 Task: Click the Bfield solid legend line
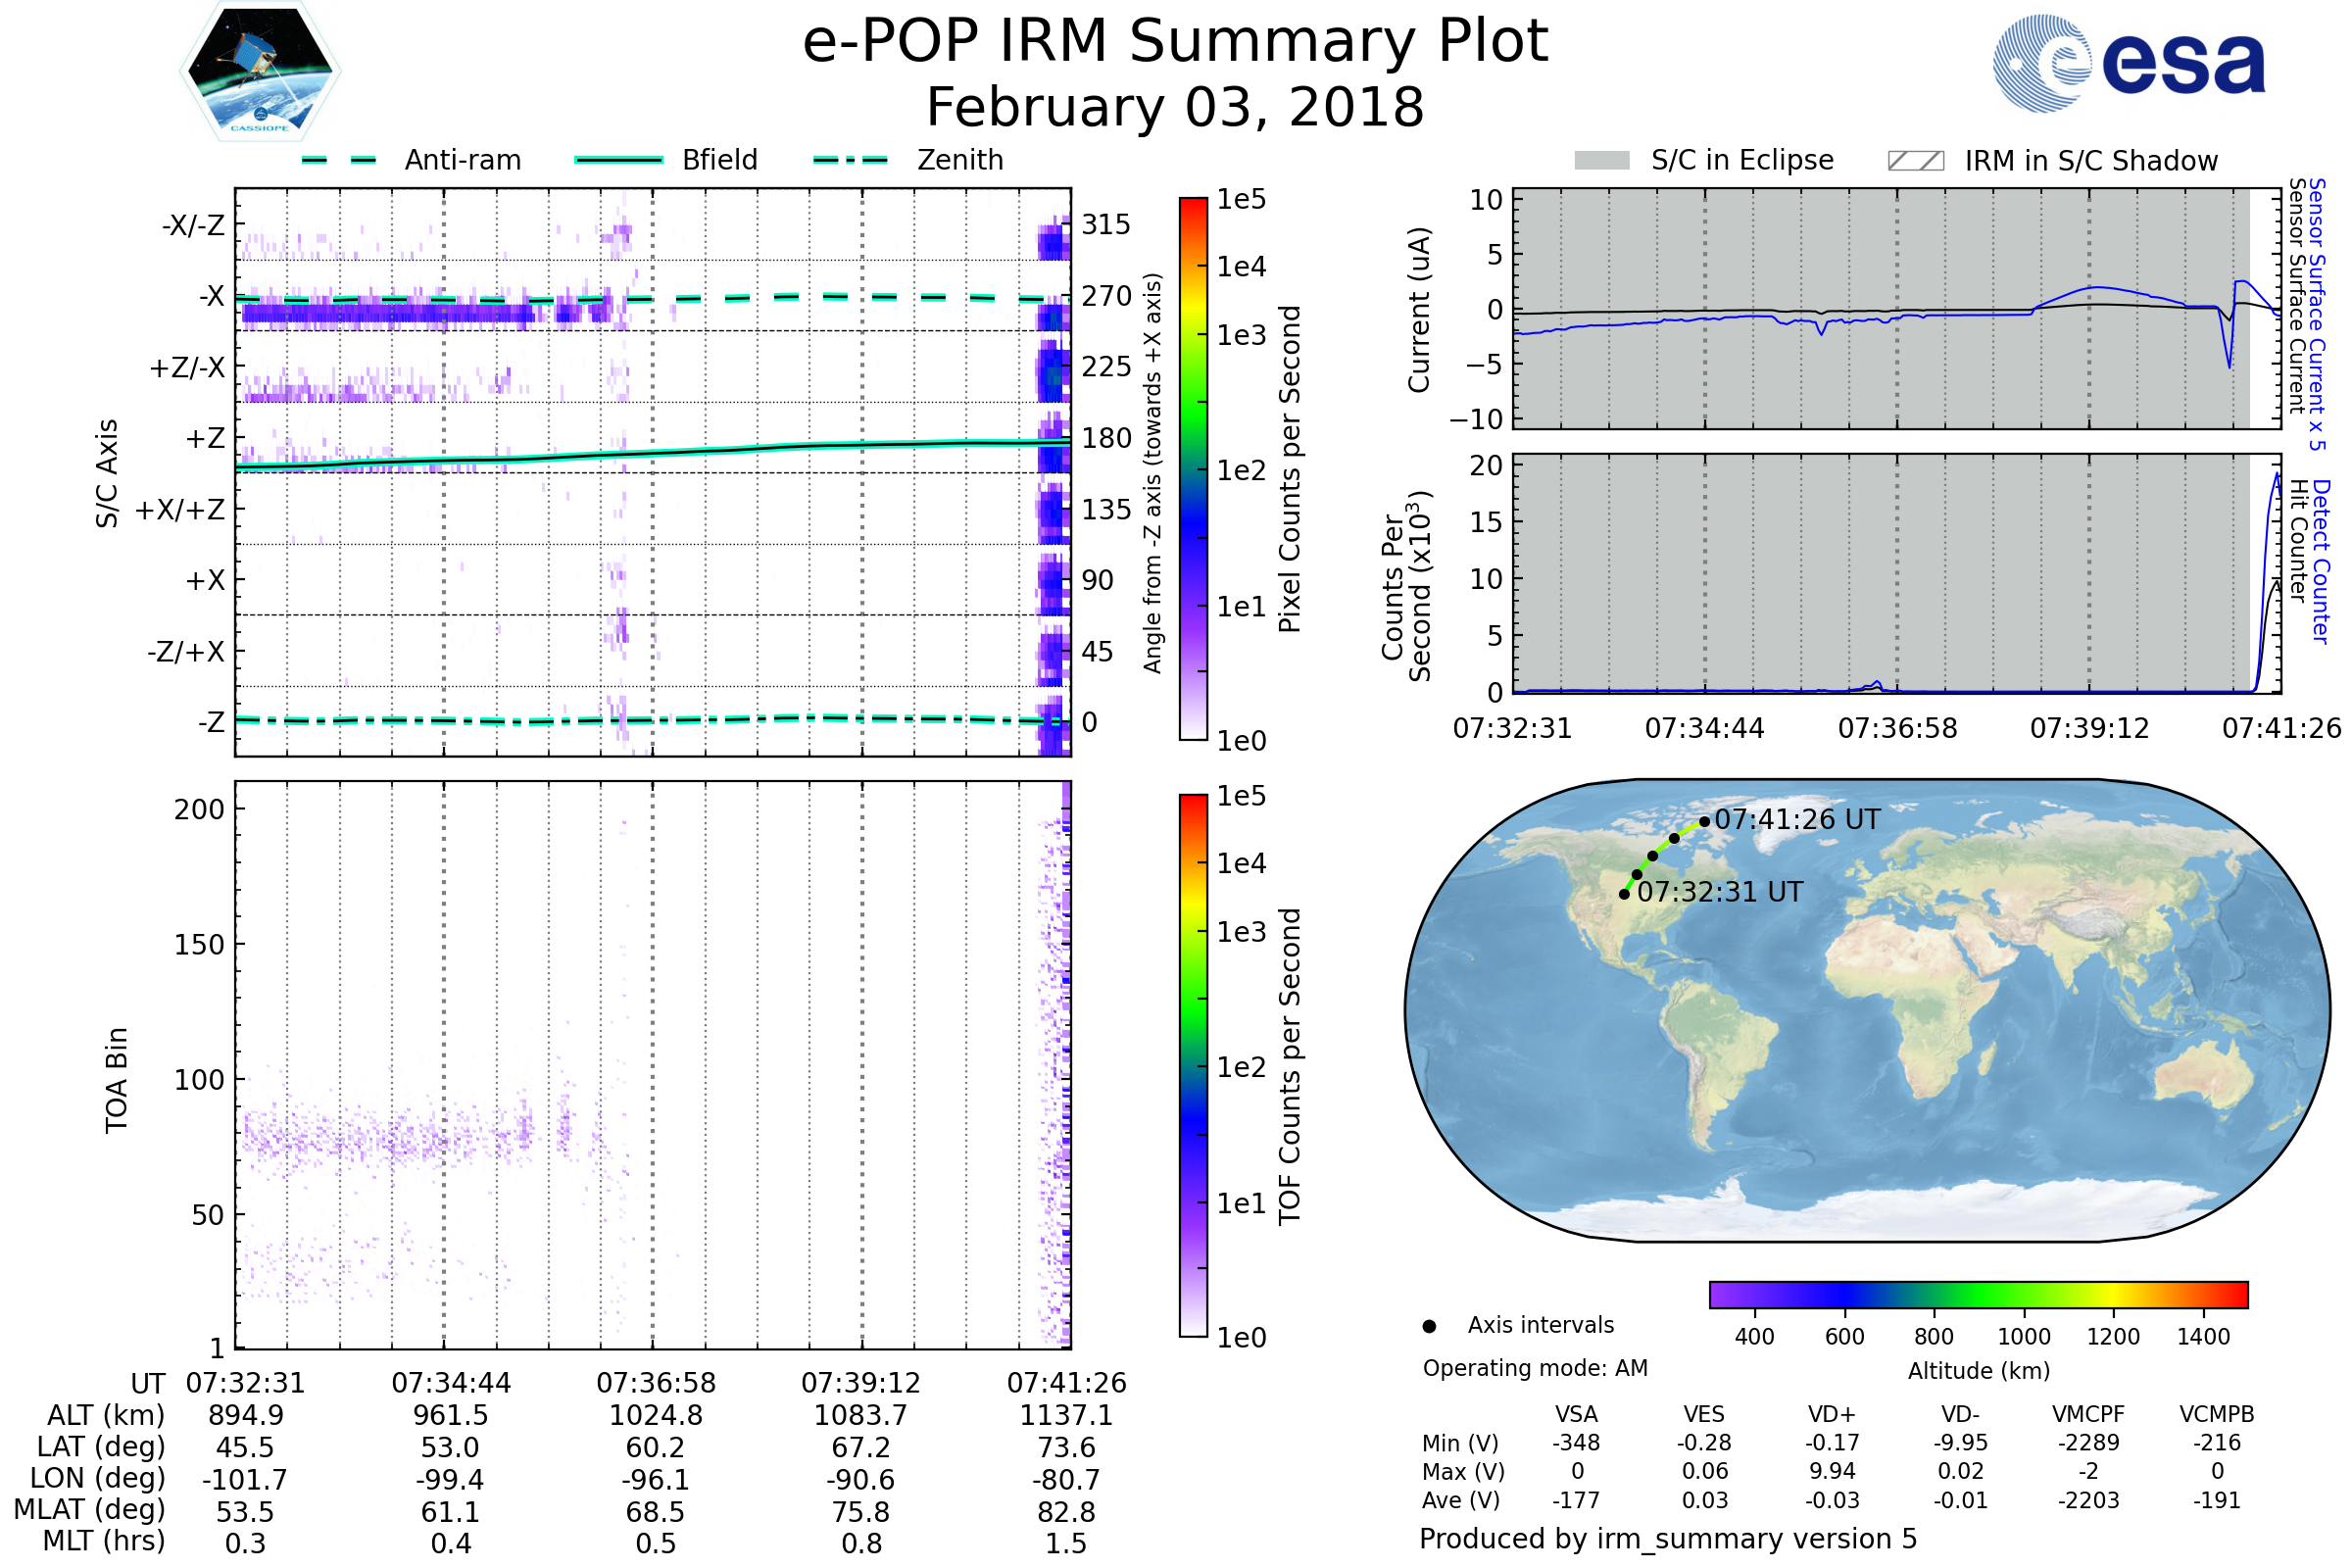coord(618,160)
